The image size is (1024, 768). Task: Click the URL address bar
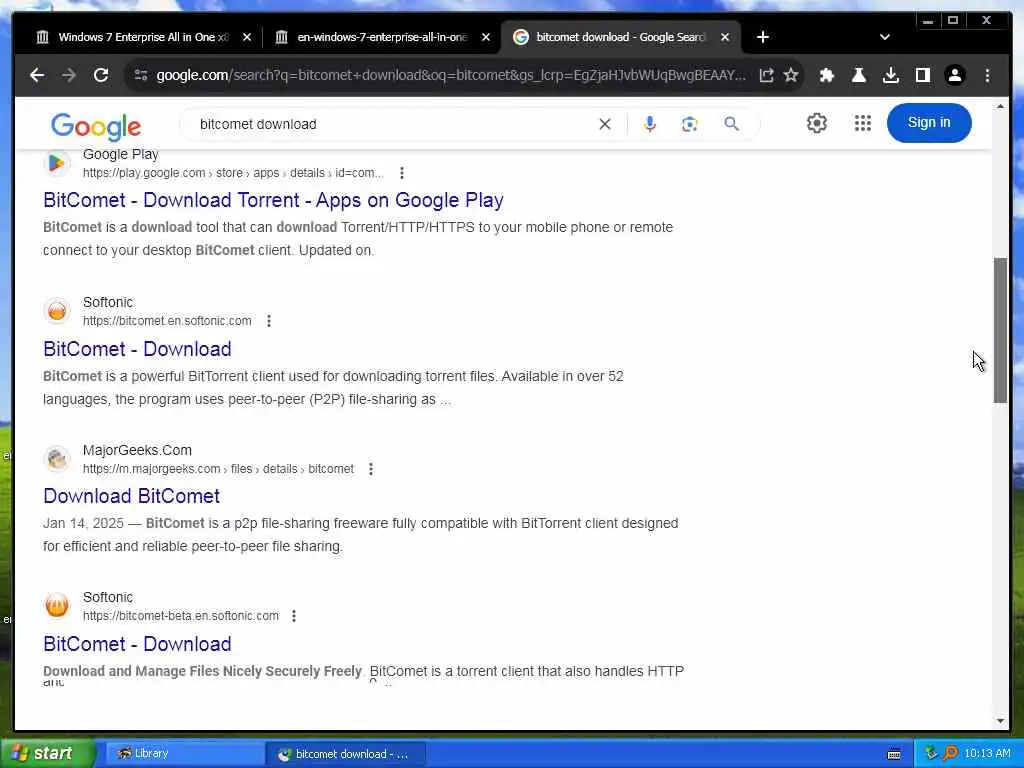point(451,75)
